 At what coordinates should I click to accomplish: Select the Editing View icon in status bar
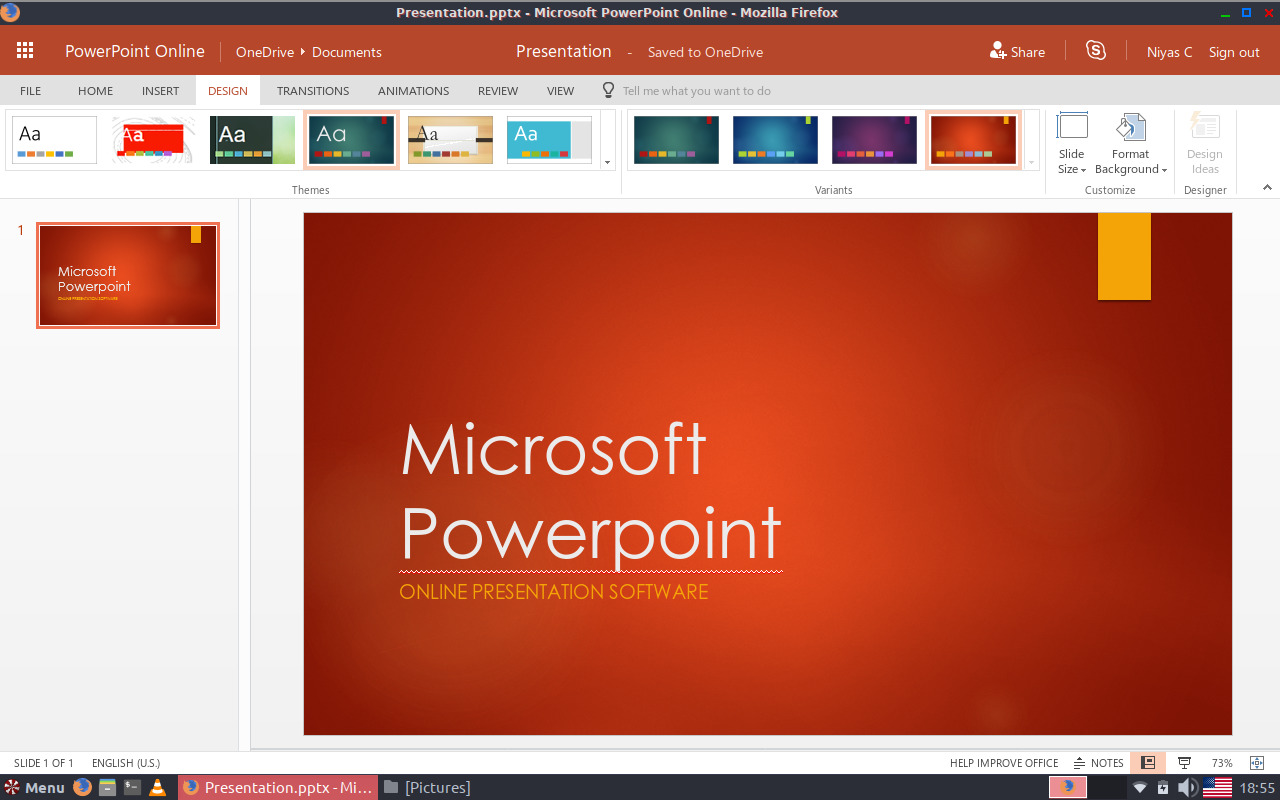coord(1147,762)
